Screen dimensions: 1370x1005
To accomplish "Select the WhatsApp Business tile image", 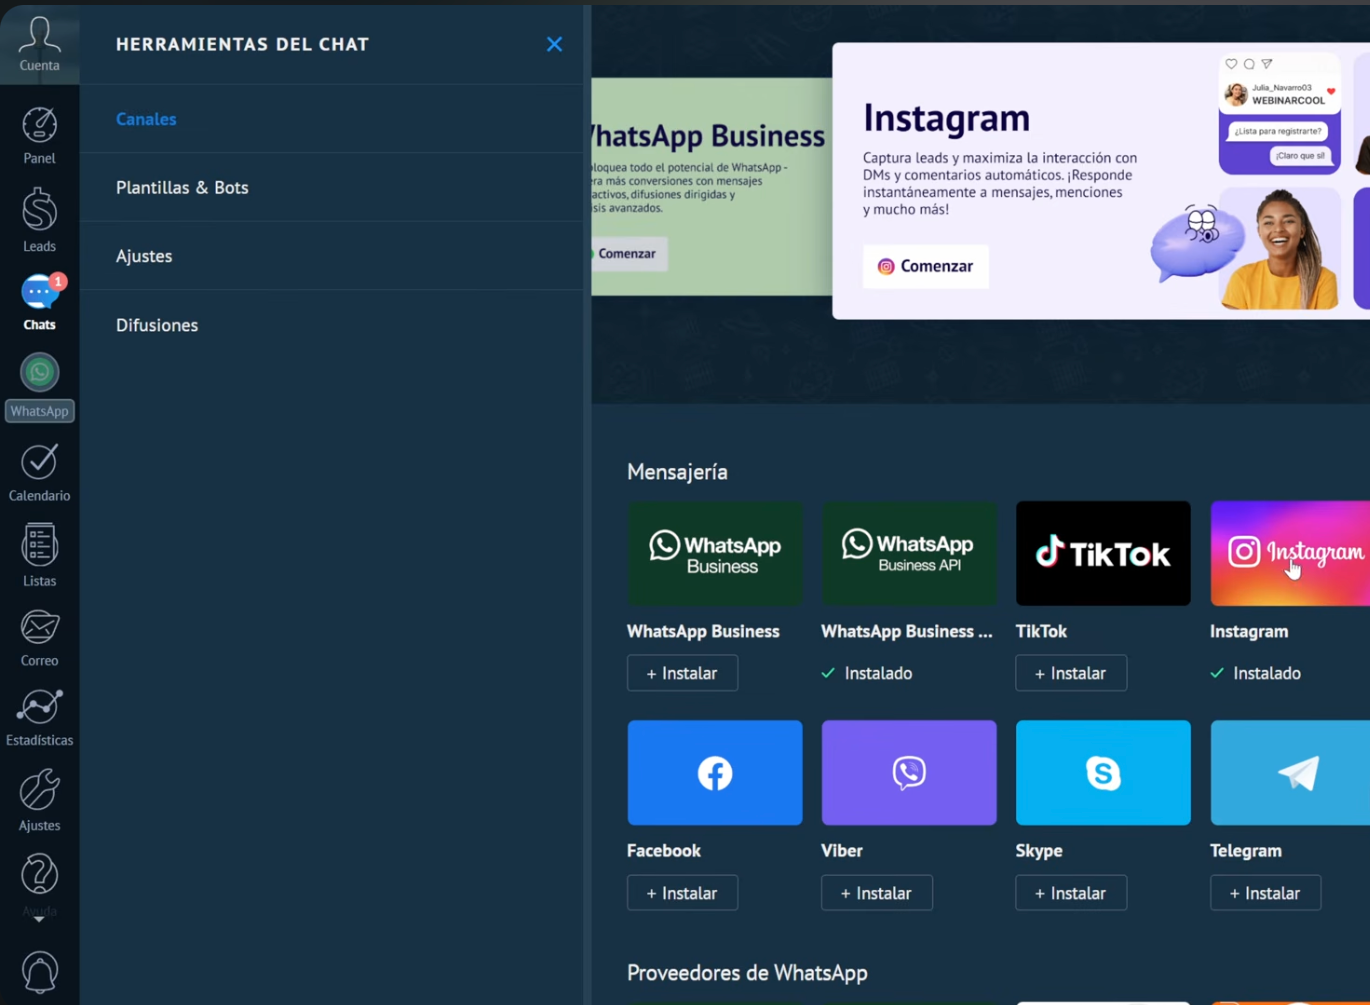I will click(715, 553).
